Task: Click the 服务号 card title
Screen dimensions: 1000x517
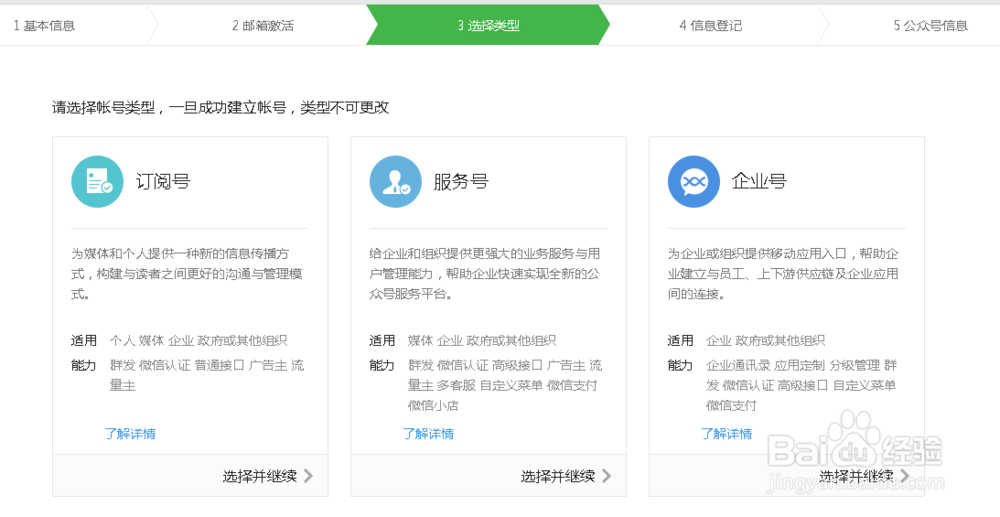Action: point(461,182)
